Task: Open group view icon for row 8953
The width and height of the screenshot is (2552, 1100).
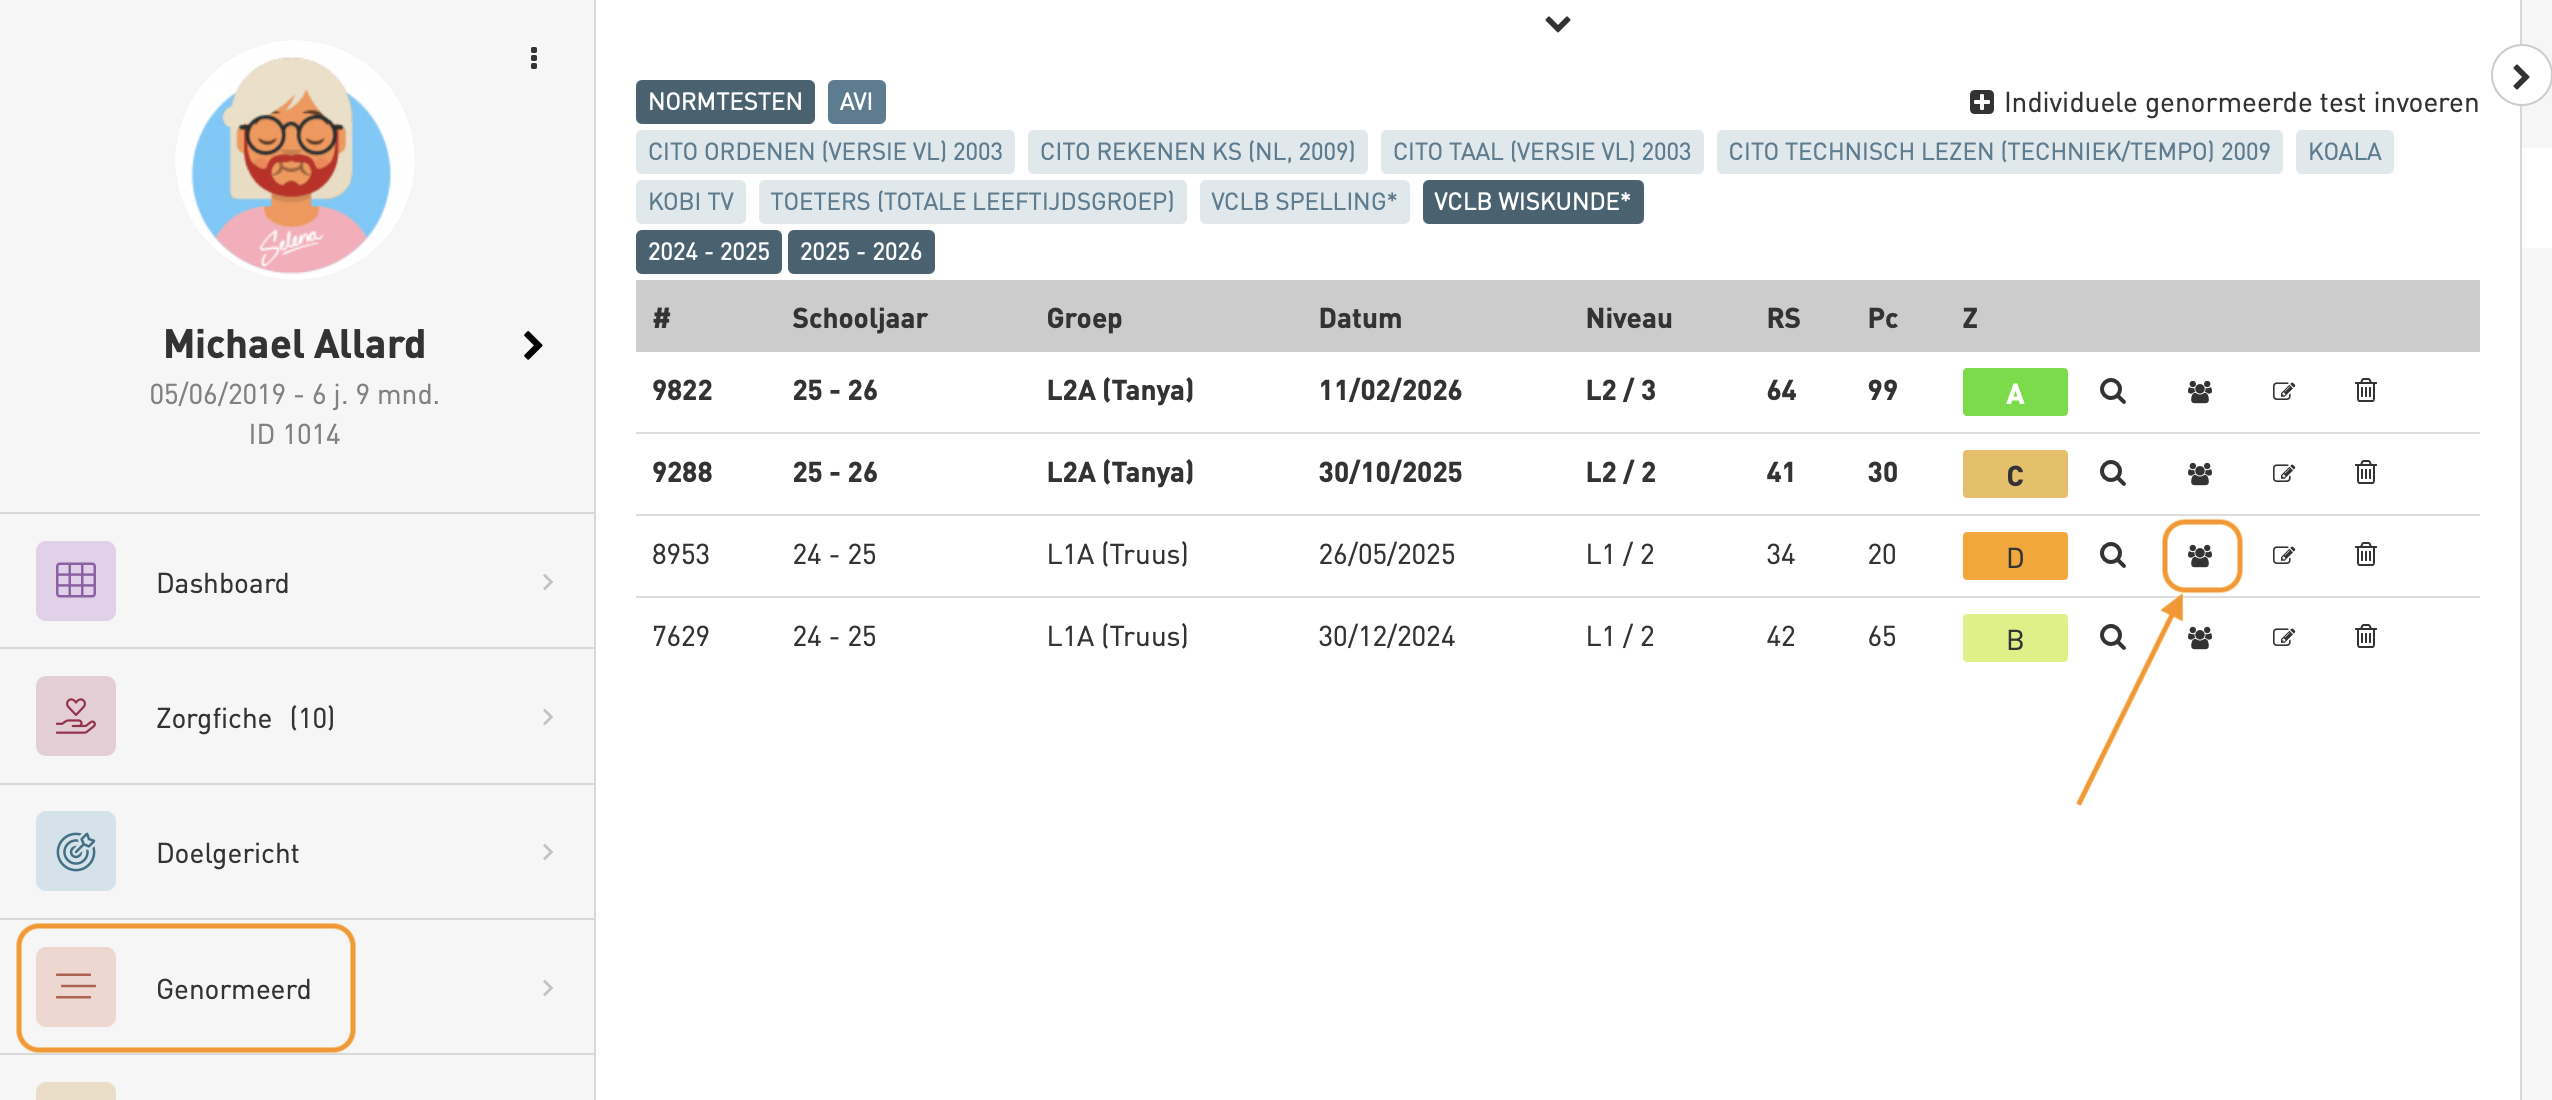Action: point(2200,556)
